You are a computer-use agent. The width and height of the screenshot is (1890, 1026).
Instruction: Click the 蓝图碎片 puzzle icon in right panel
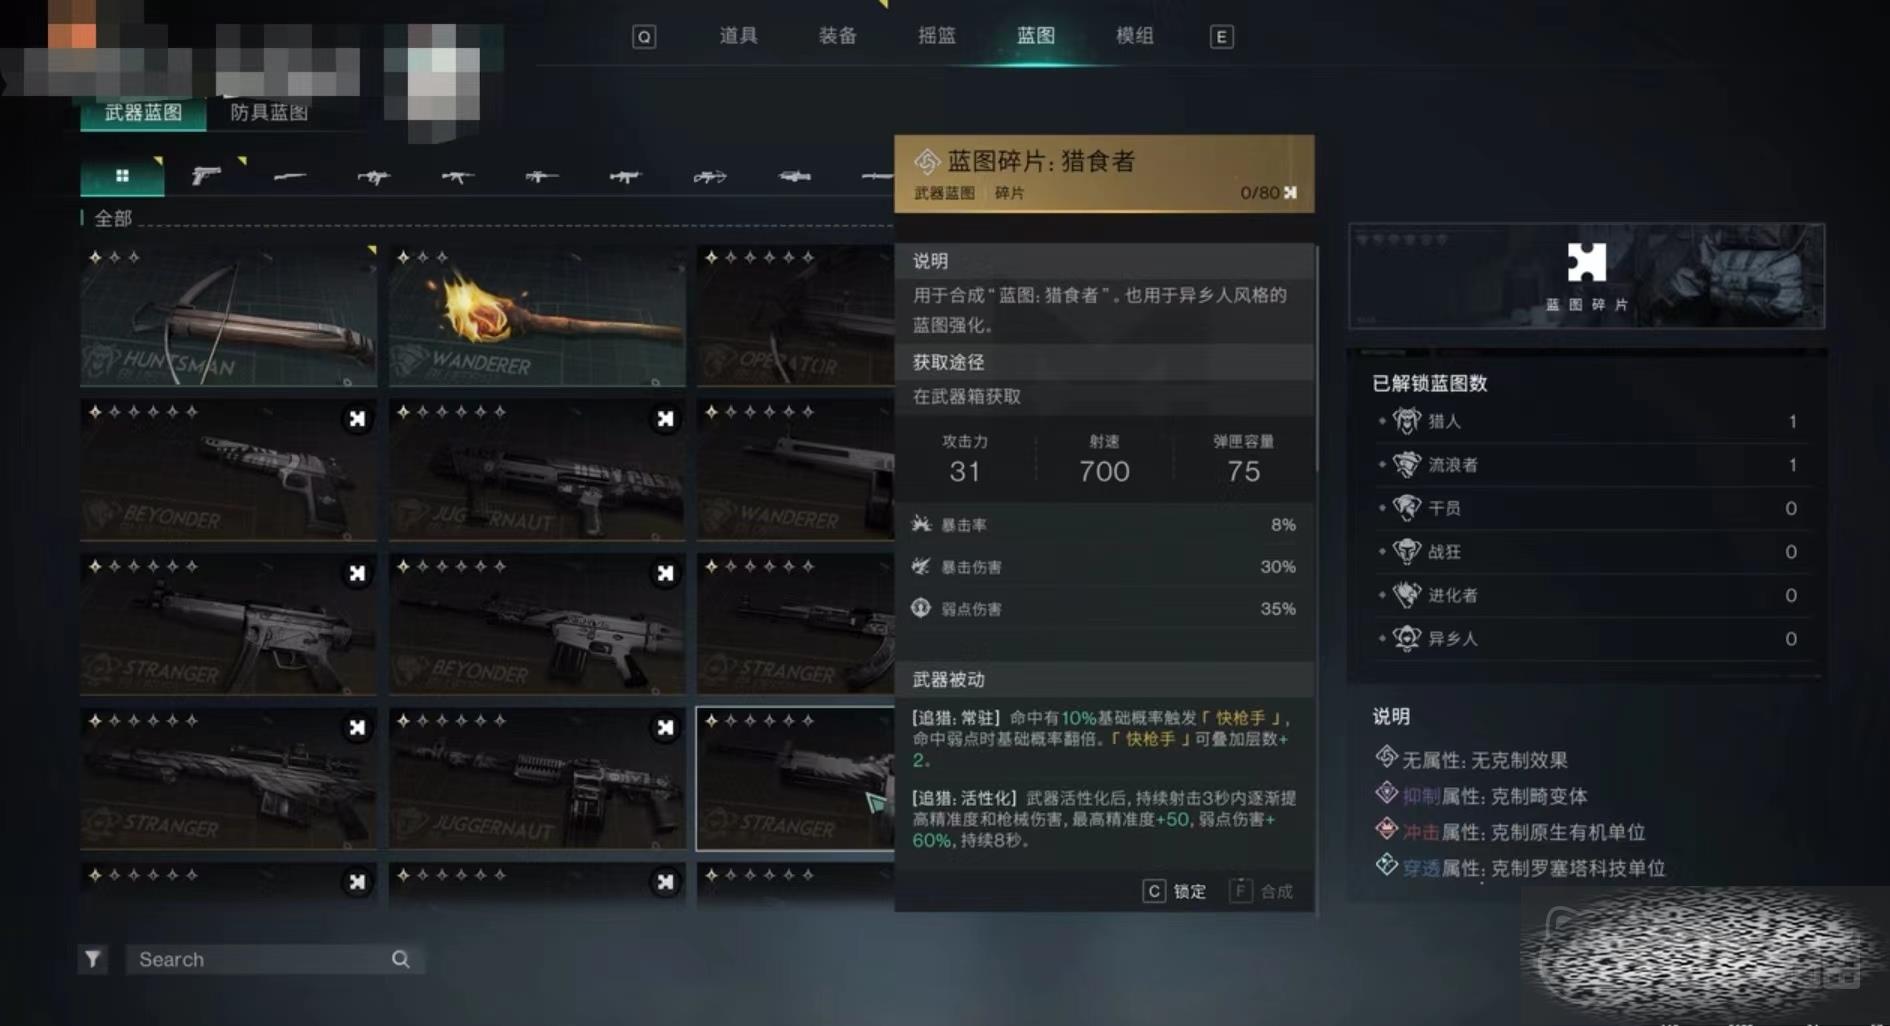[x=1586, y=263]
